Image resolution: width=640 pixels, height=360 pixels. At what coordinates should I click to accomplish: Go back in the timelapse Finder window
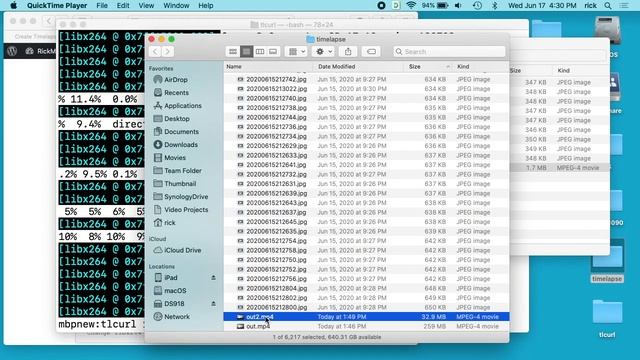click(x=155, y=51)
